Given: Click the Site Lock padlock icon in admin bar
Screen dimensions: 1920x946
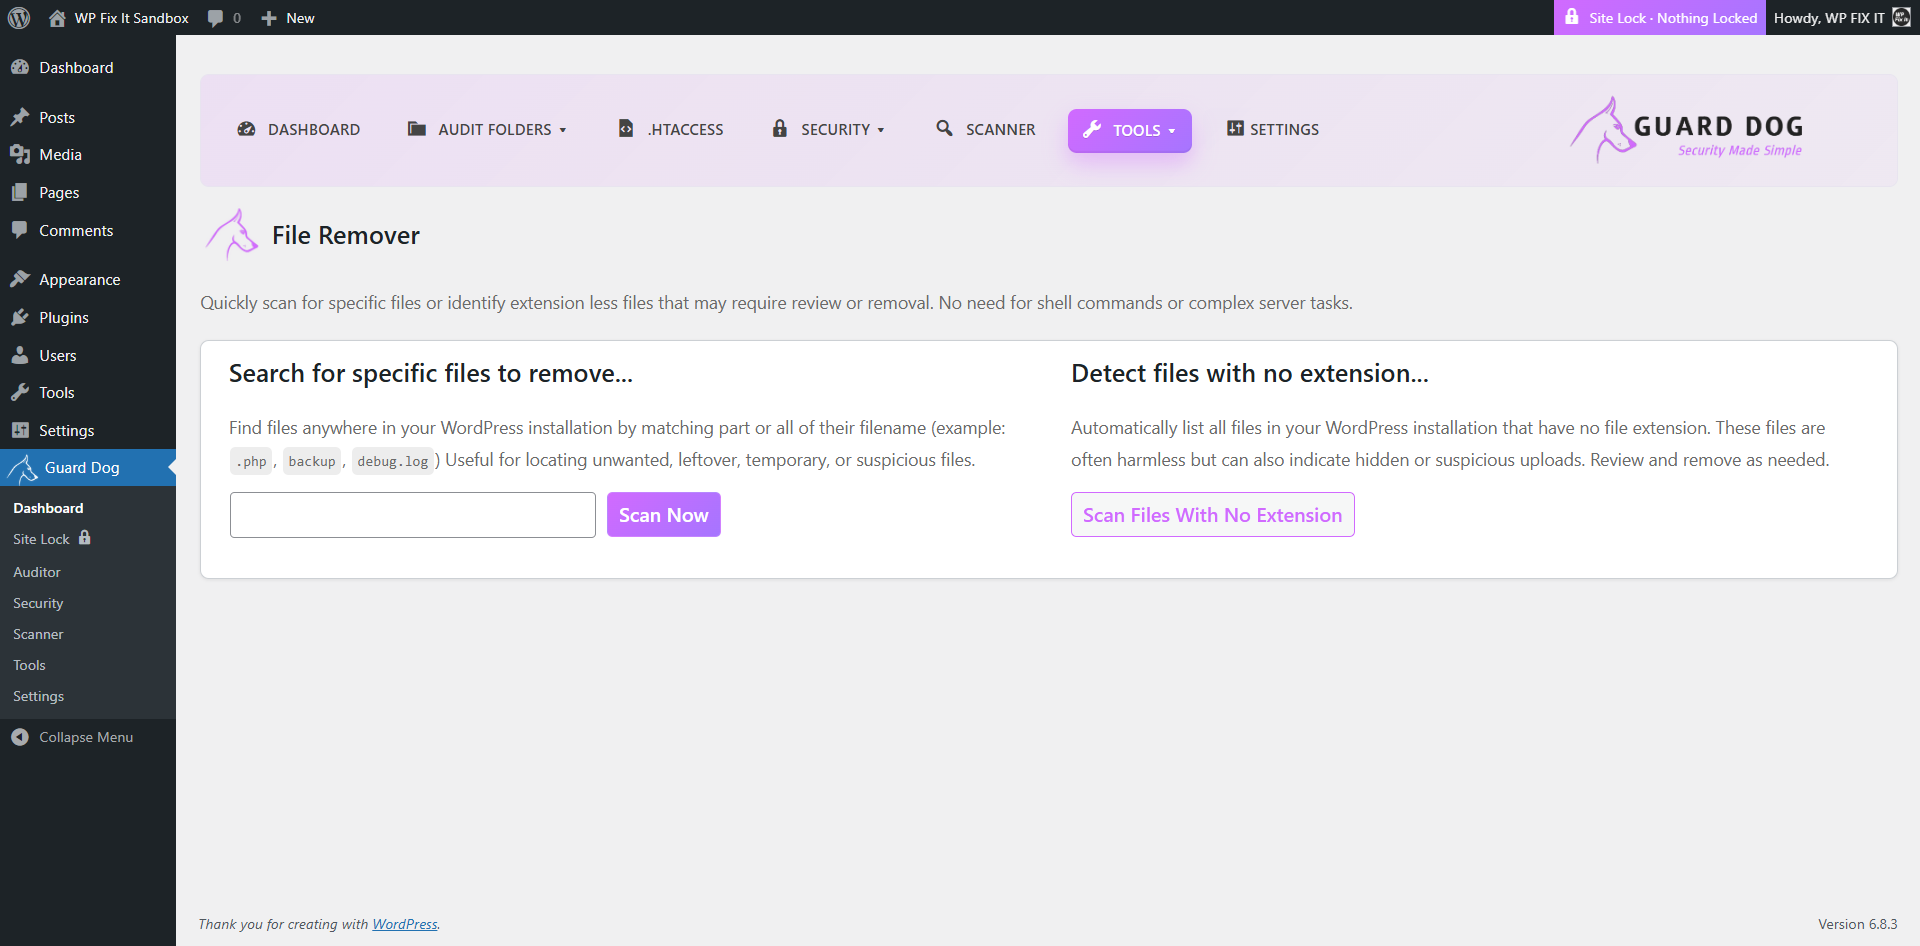Looking at the screenshot, I should [1572, 18].
